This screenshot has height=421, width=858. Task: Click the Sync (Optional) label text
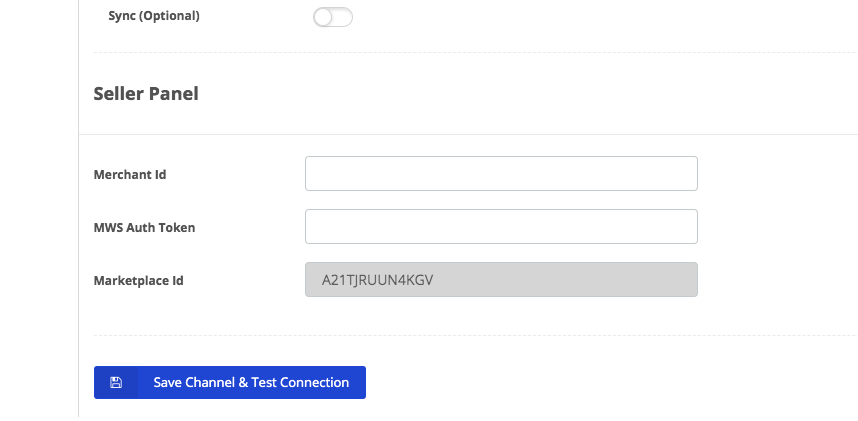click(x=154, y=16)
